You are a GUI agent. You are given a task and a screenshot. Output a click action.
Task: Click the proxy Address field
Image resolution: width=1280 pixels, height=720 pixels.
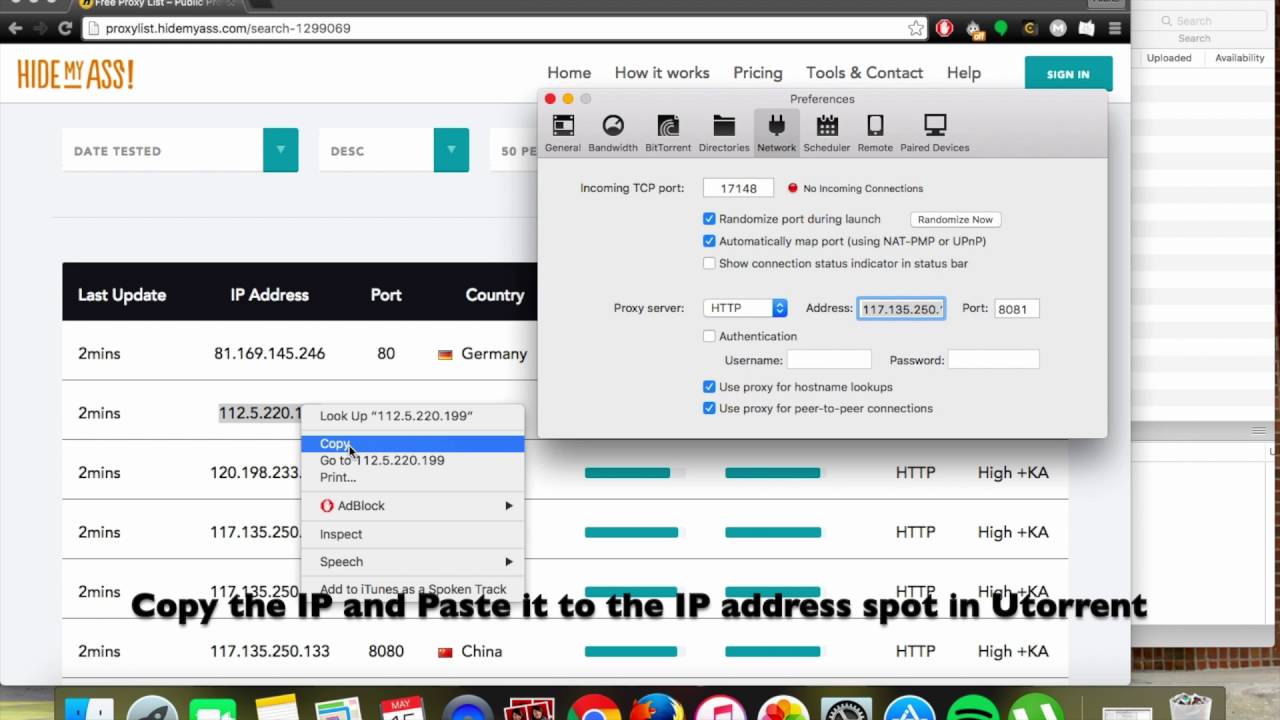[901, 309]
